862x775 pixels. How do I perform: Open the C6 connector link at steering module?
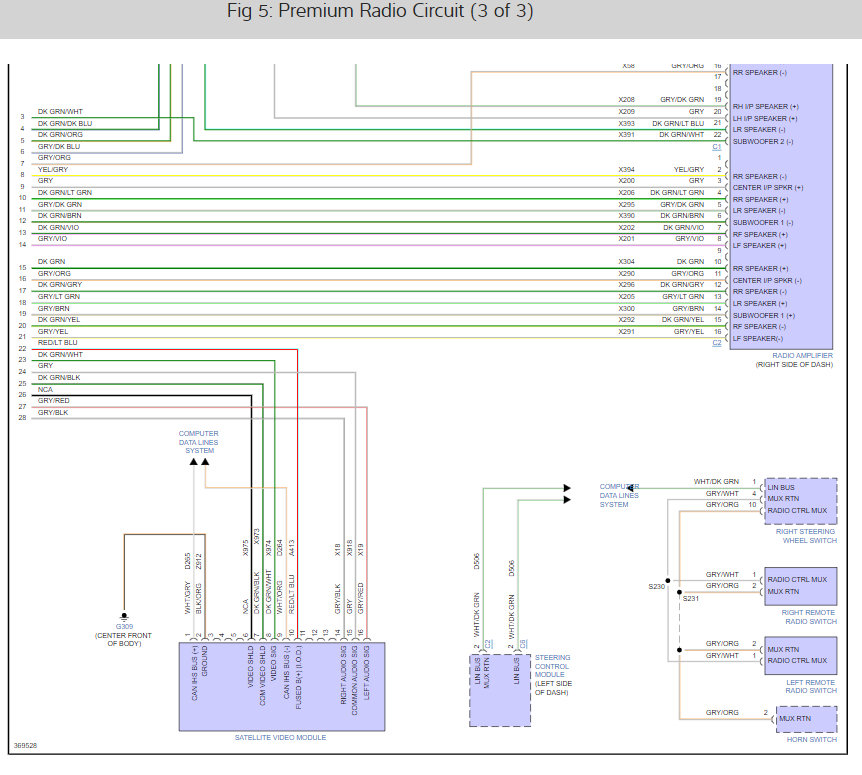tap(523, 643)
